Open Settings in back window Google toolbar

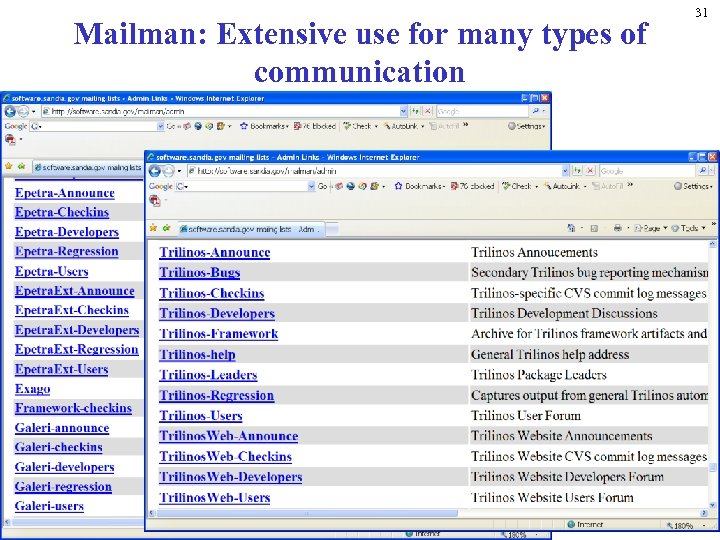(526, 126)
